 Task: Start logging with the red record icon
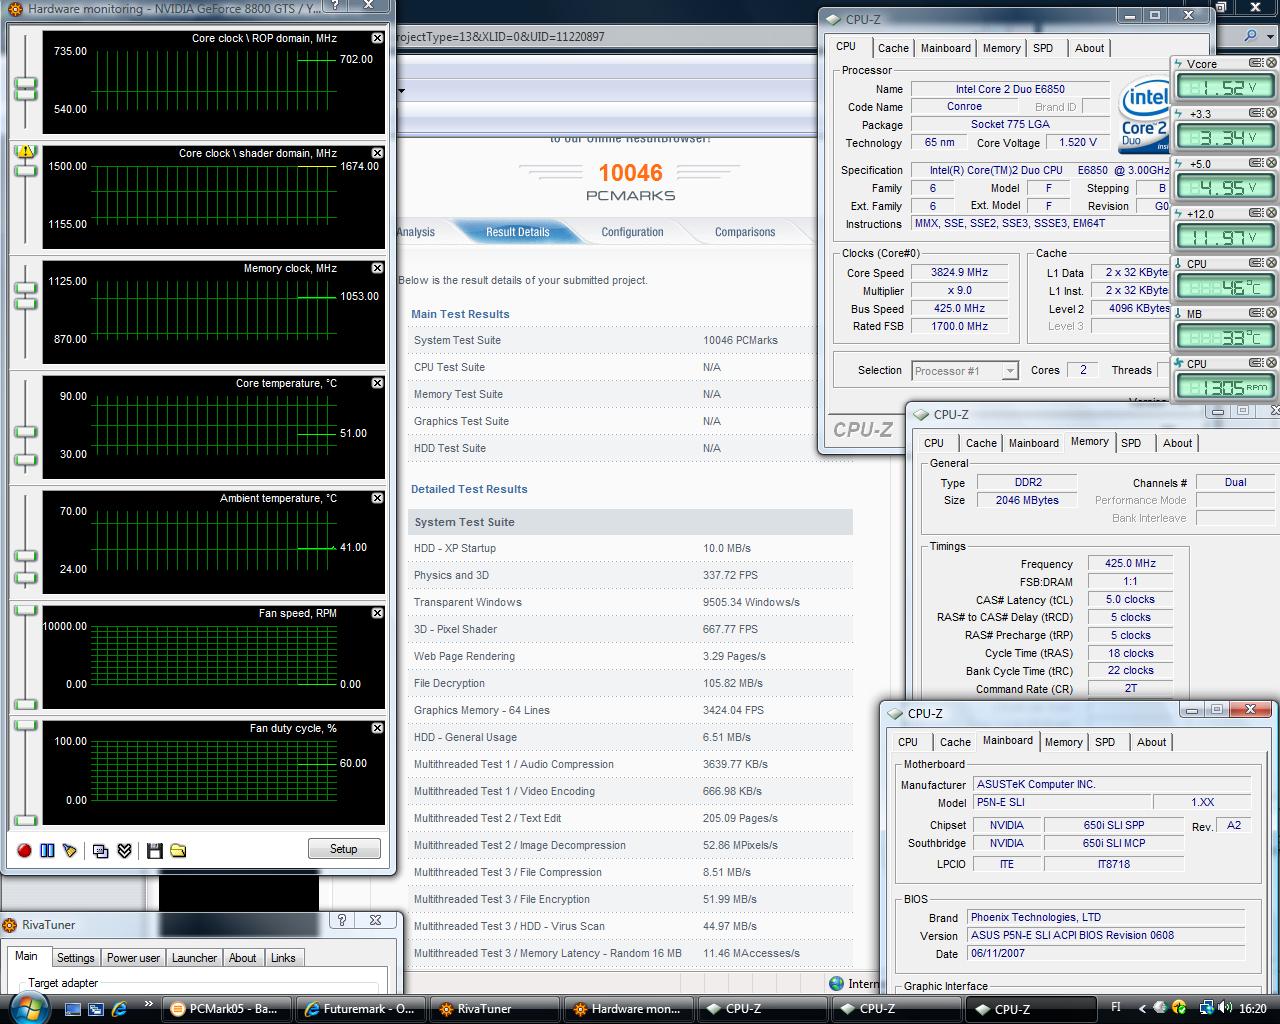[x=25, y=851]
